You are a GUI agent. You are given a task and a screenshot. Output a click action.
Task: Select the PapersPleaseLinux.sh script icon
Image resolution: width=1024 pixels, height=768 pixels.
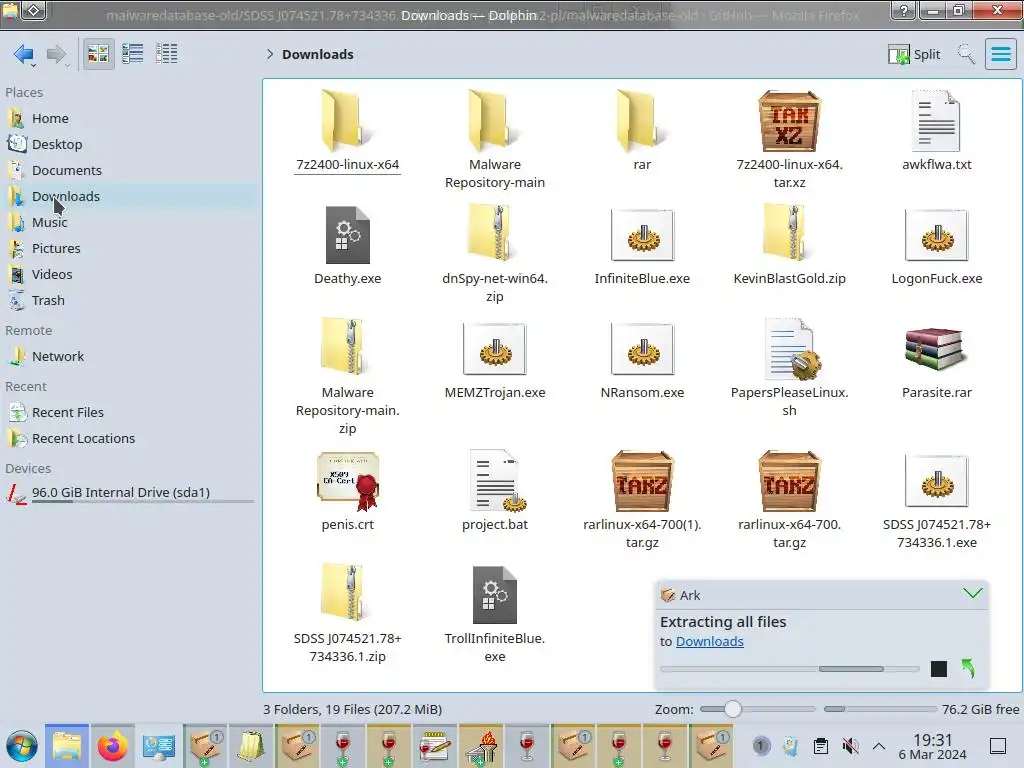point(792,349)
